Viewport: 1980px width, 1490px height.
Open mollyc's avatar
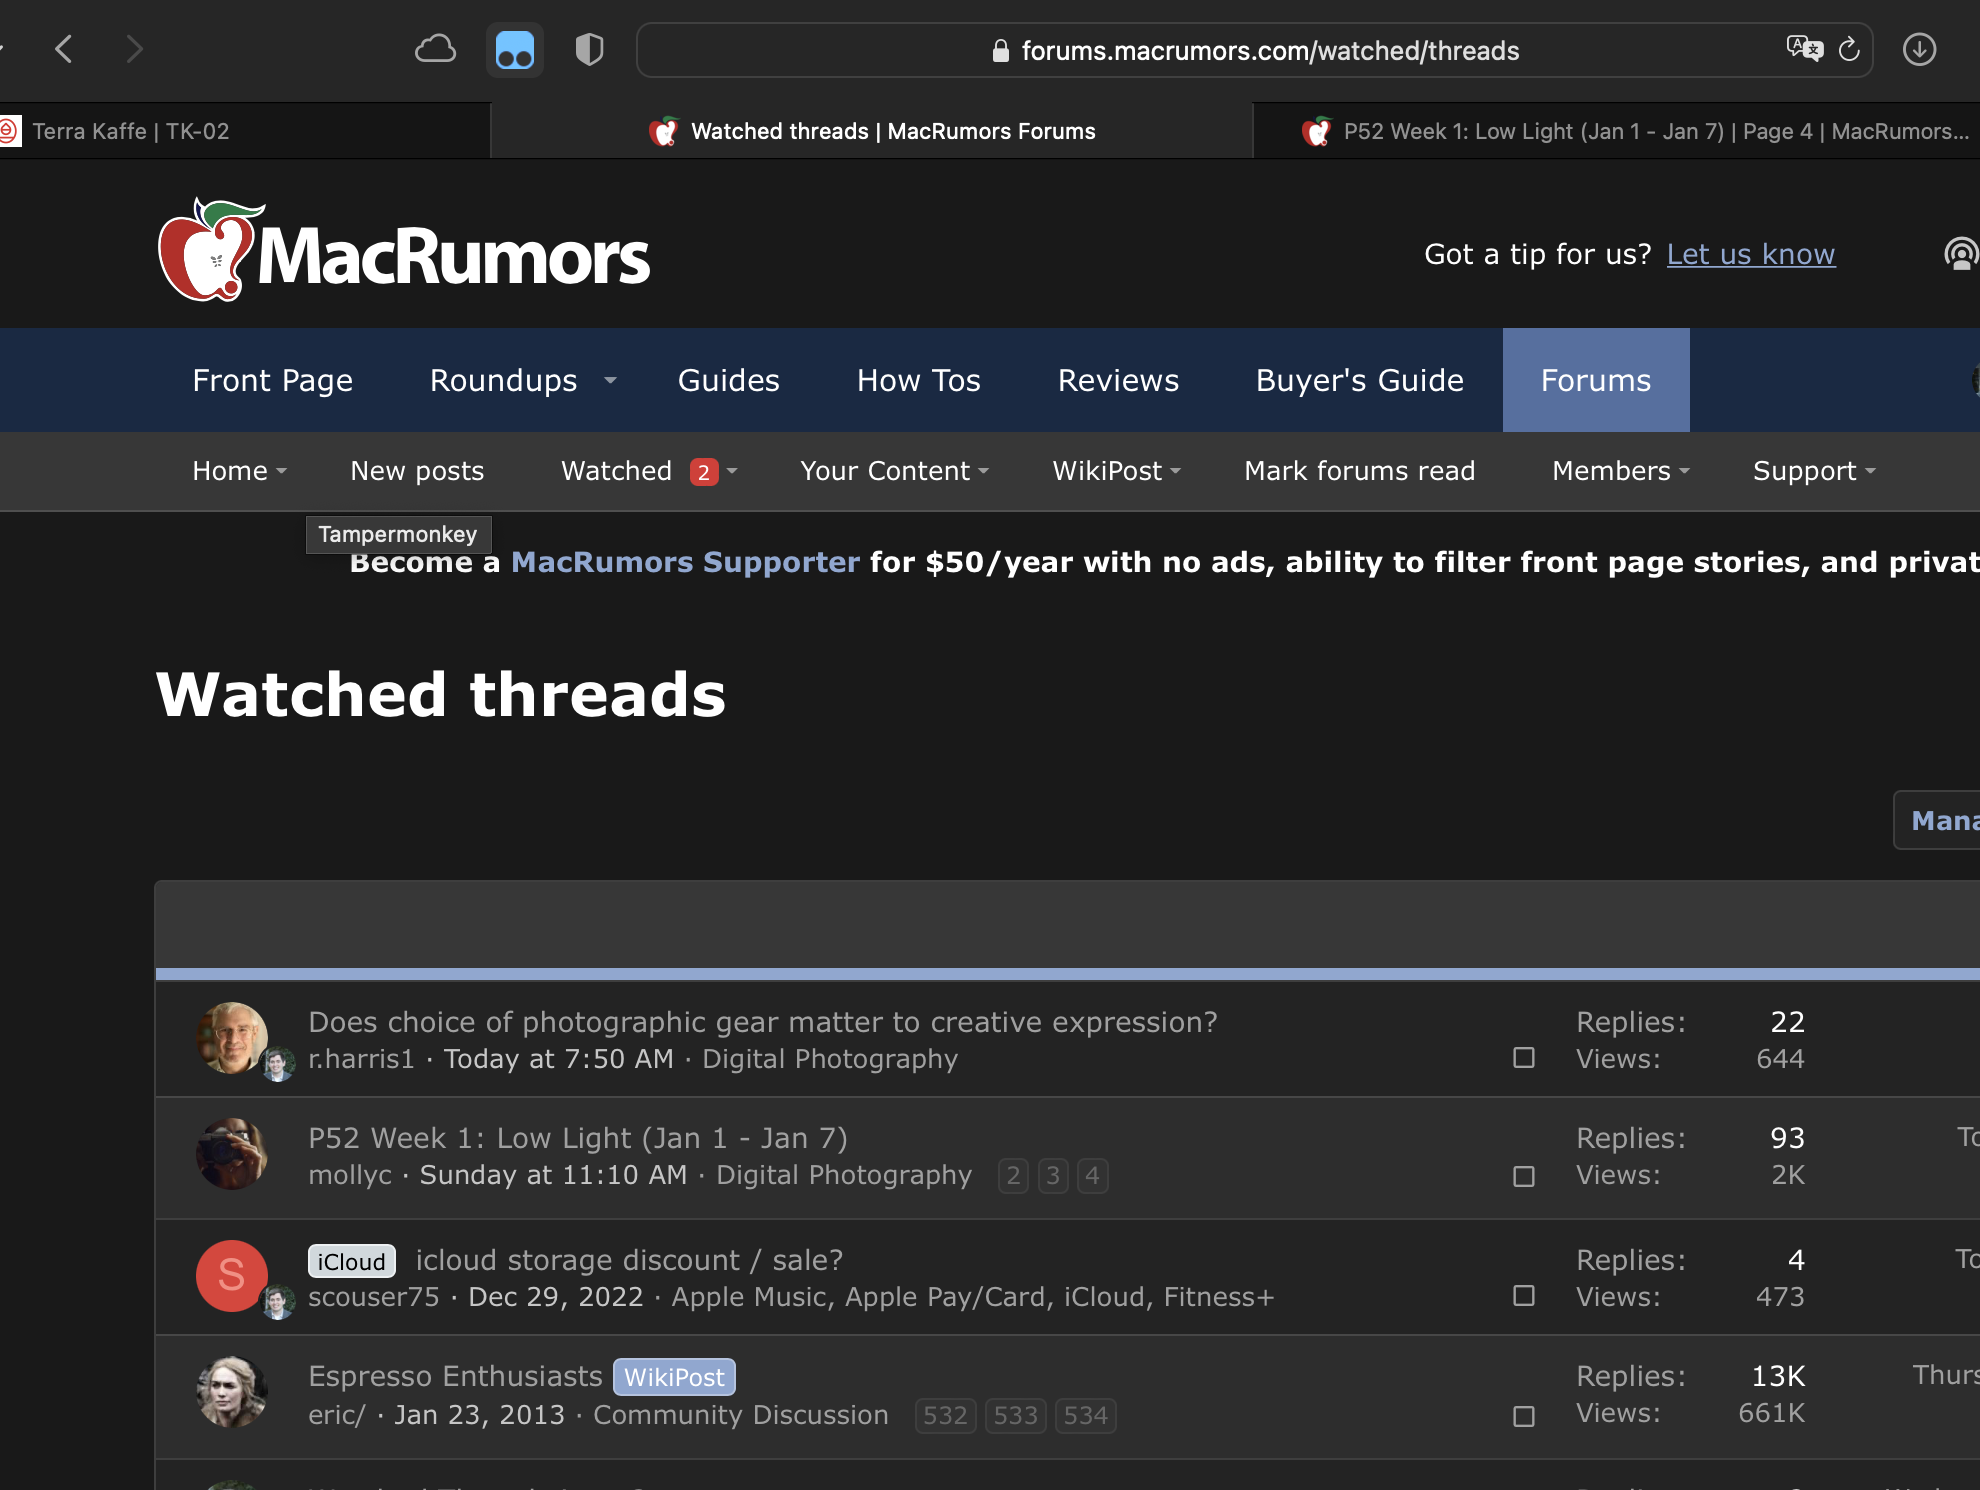232,1154
